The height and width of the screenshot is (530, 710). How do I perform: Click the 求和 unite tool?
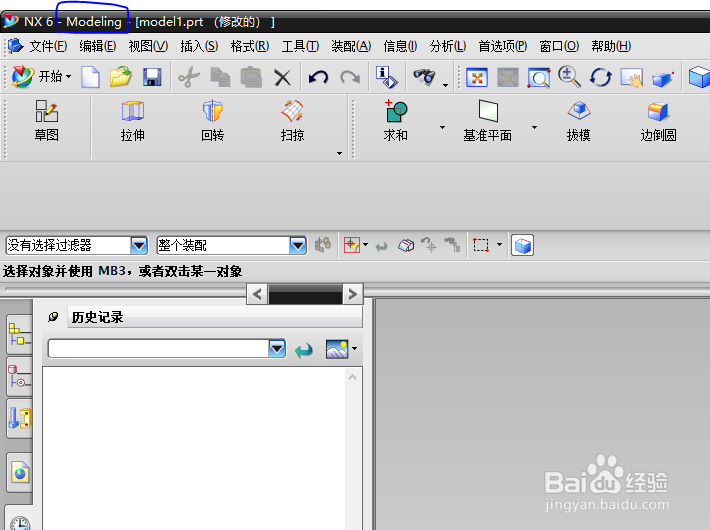396,121
